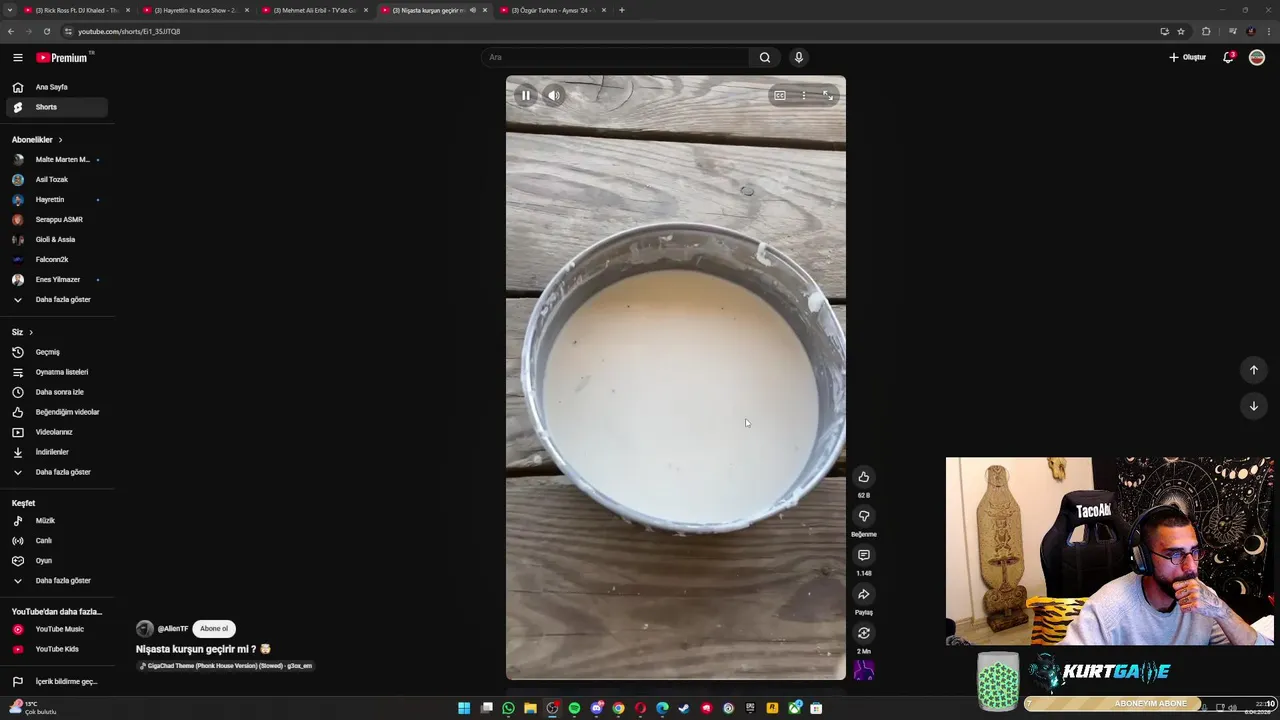The image size is (1280, 720).
Task: Open the Asil Tozak channel
Action: pos(57,180)
